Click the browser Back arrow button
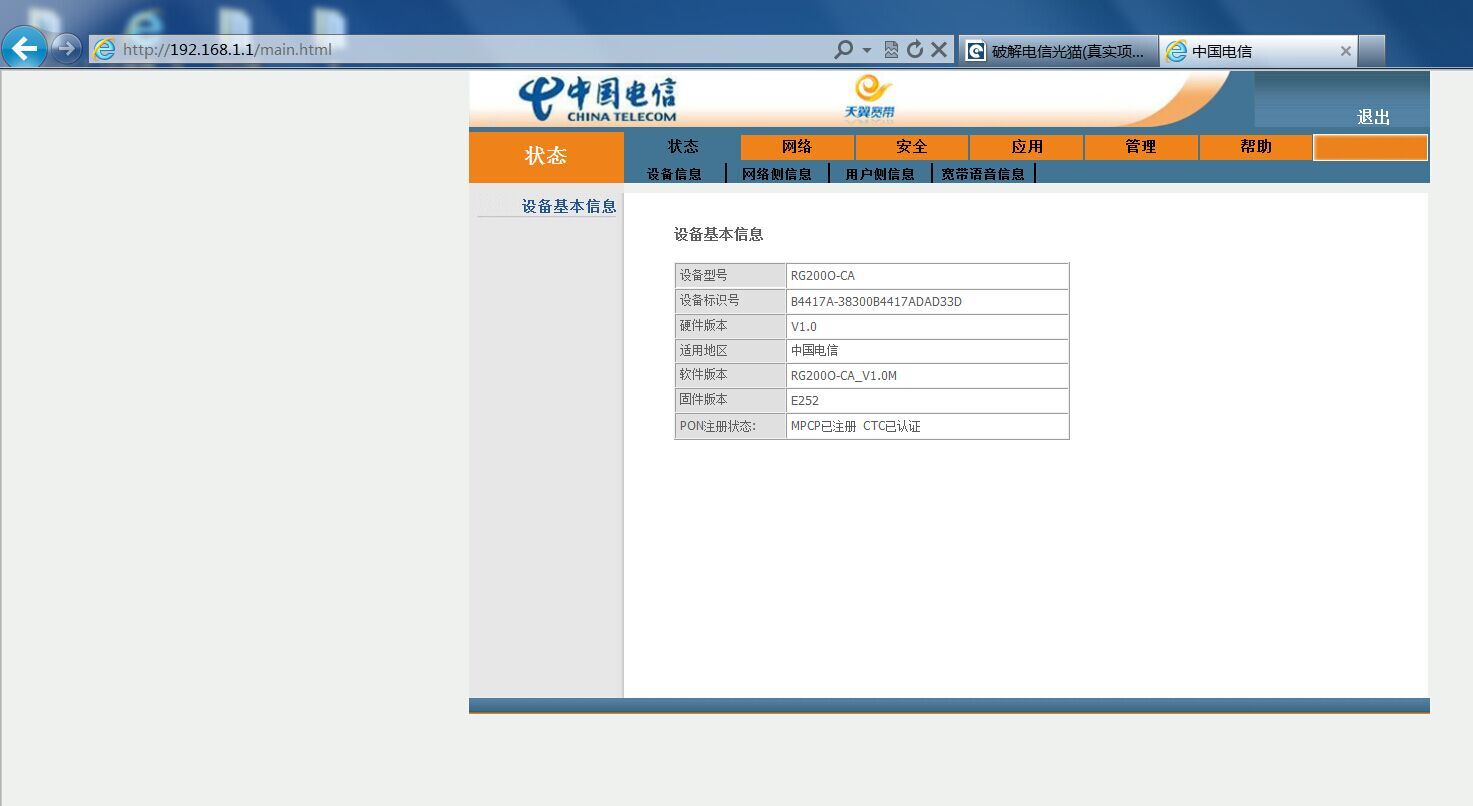The image size is (1473, 806). (x=24, y=47)
